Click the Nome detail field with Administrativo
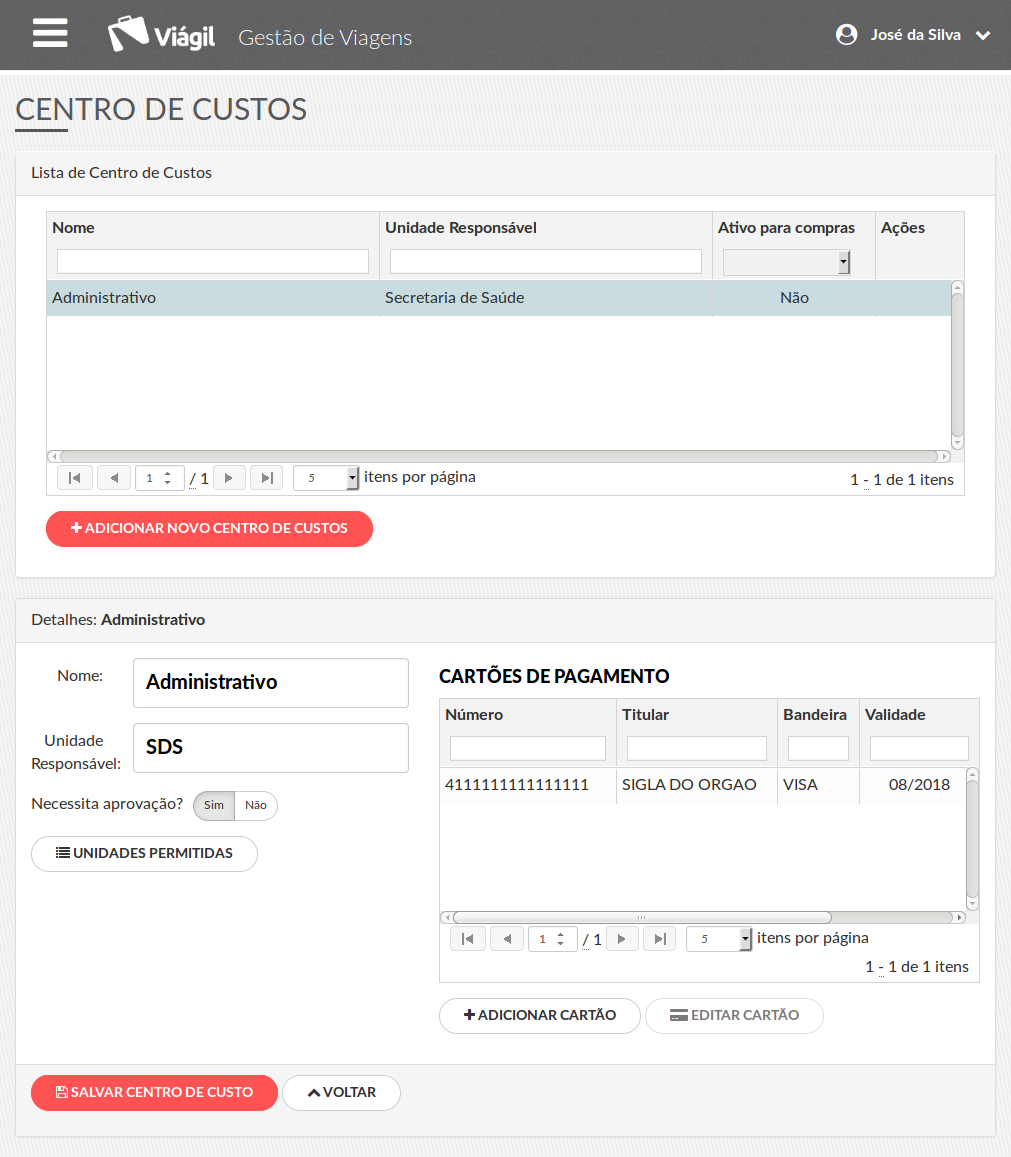1011x1157 pixels. pos(271,683)
